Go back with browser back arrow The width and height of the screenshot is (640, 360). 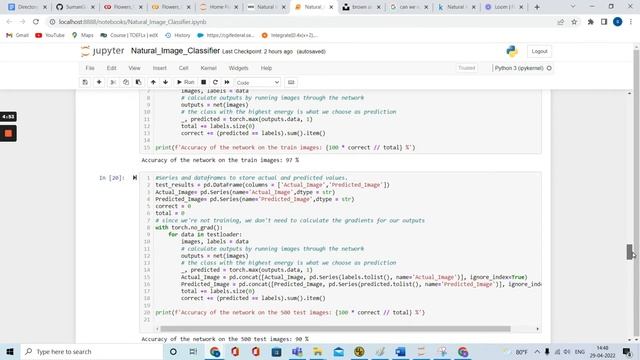[9, 22]
